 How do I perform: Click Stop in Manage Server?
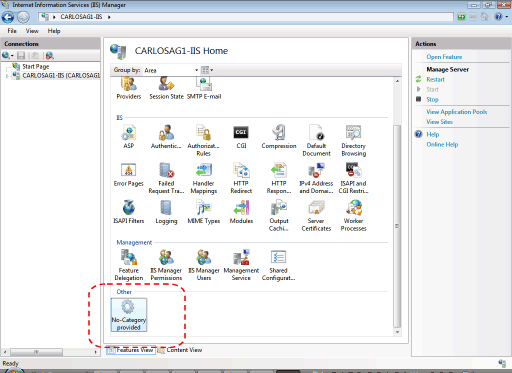click(432, 100)
